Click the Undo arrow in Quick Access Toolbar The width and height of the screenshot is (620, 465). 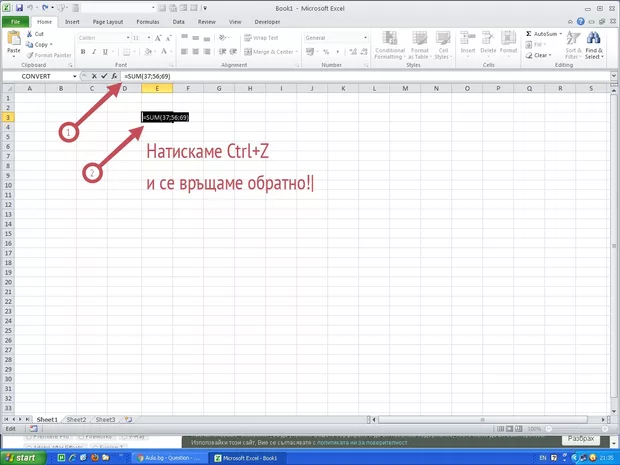[30, 8]
